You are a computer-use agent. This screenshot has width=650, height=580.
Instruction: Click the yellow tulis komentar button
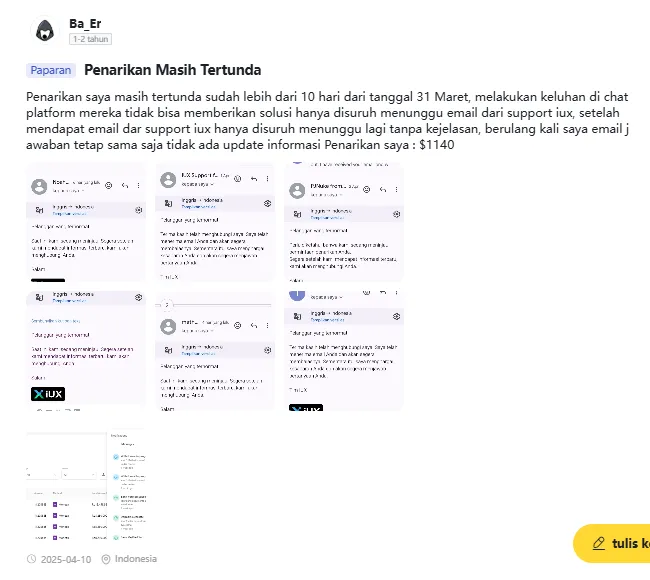(612, 543)
